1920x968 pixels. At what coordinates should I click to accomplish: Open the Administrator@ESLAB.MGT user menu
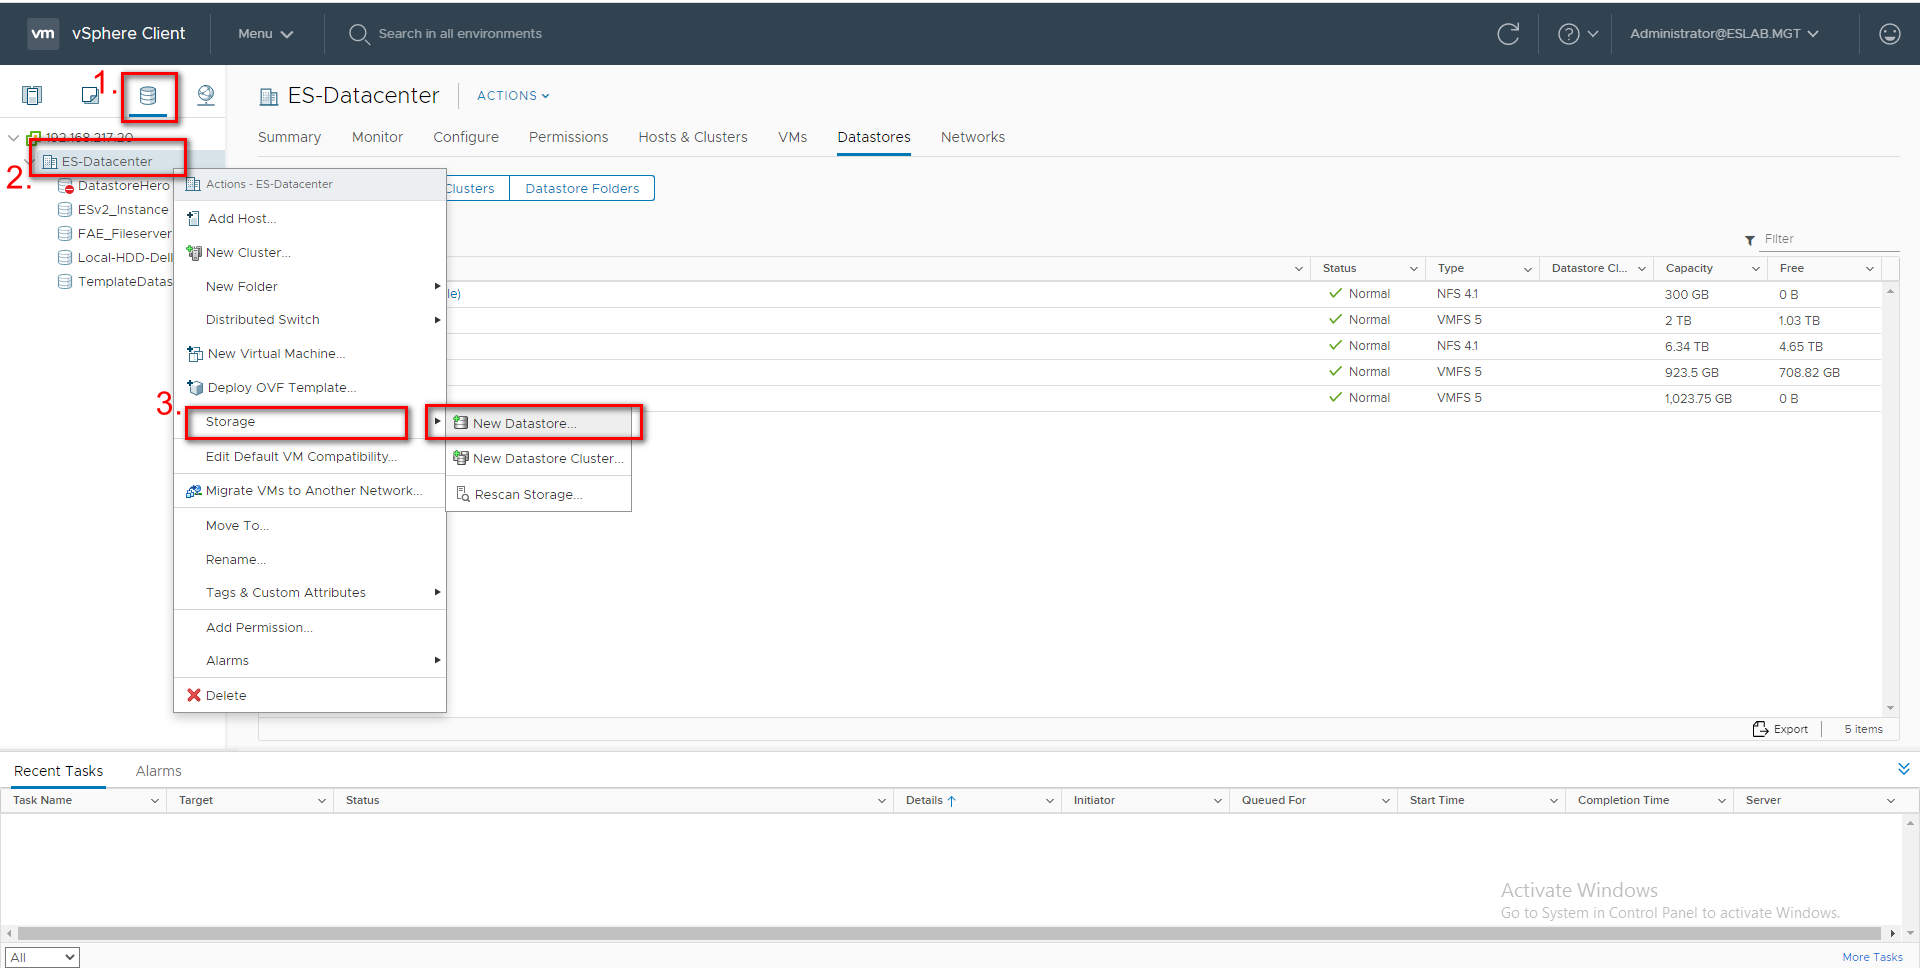point(1723,34)
